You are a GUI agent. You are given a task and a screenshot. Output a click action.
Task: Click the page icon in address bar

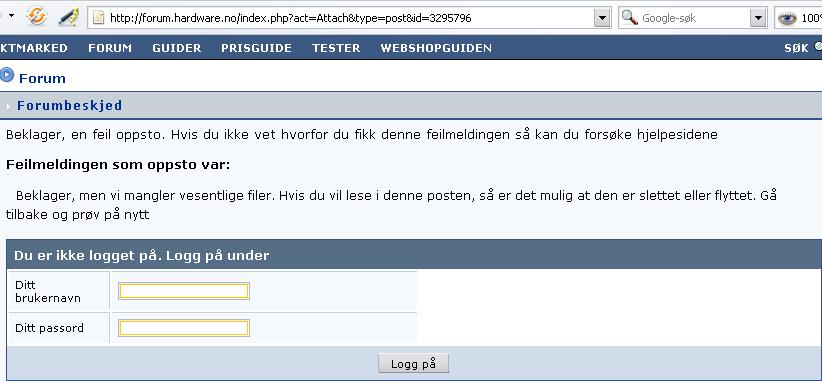tap(98, 18)
